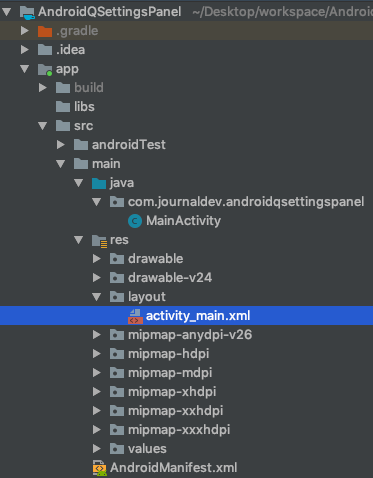
Task: Click the MainActivity class icon
Action: [135, 221]
